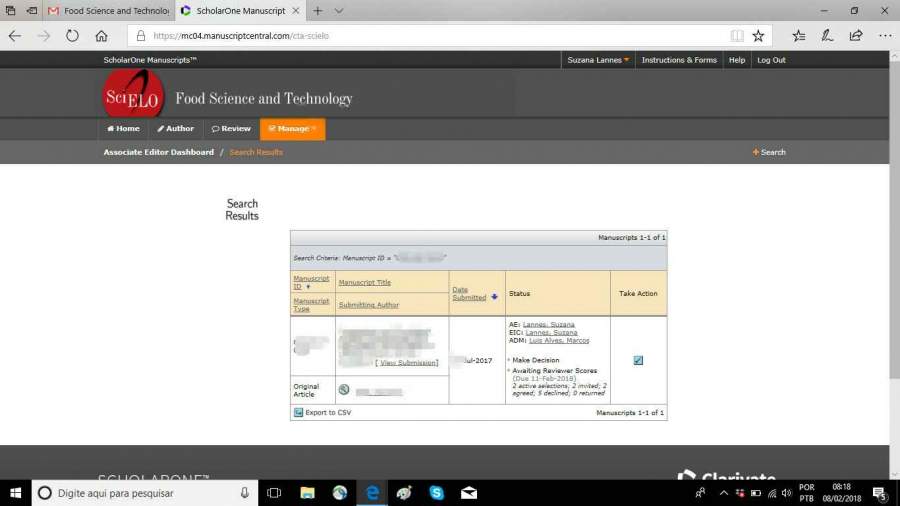Sort by Manuscript Title column header
This screenshot has width=900, height=506.
365,283
